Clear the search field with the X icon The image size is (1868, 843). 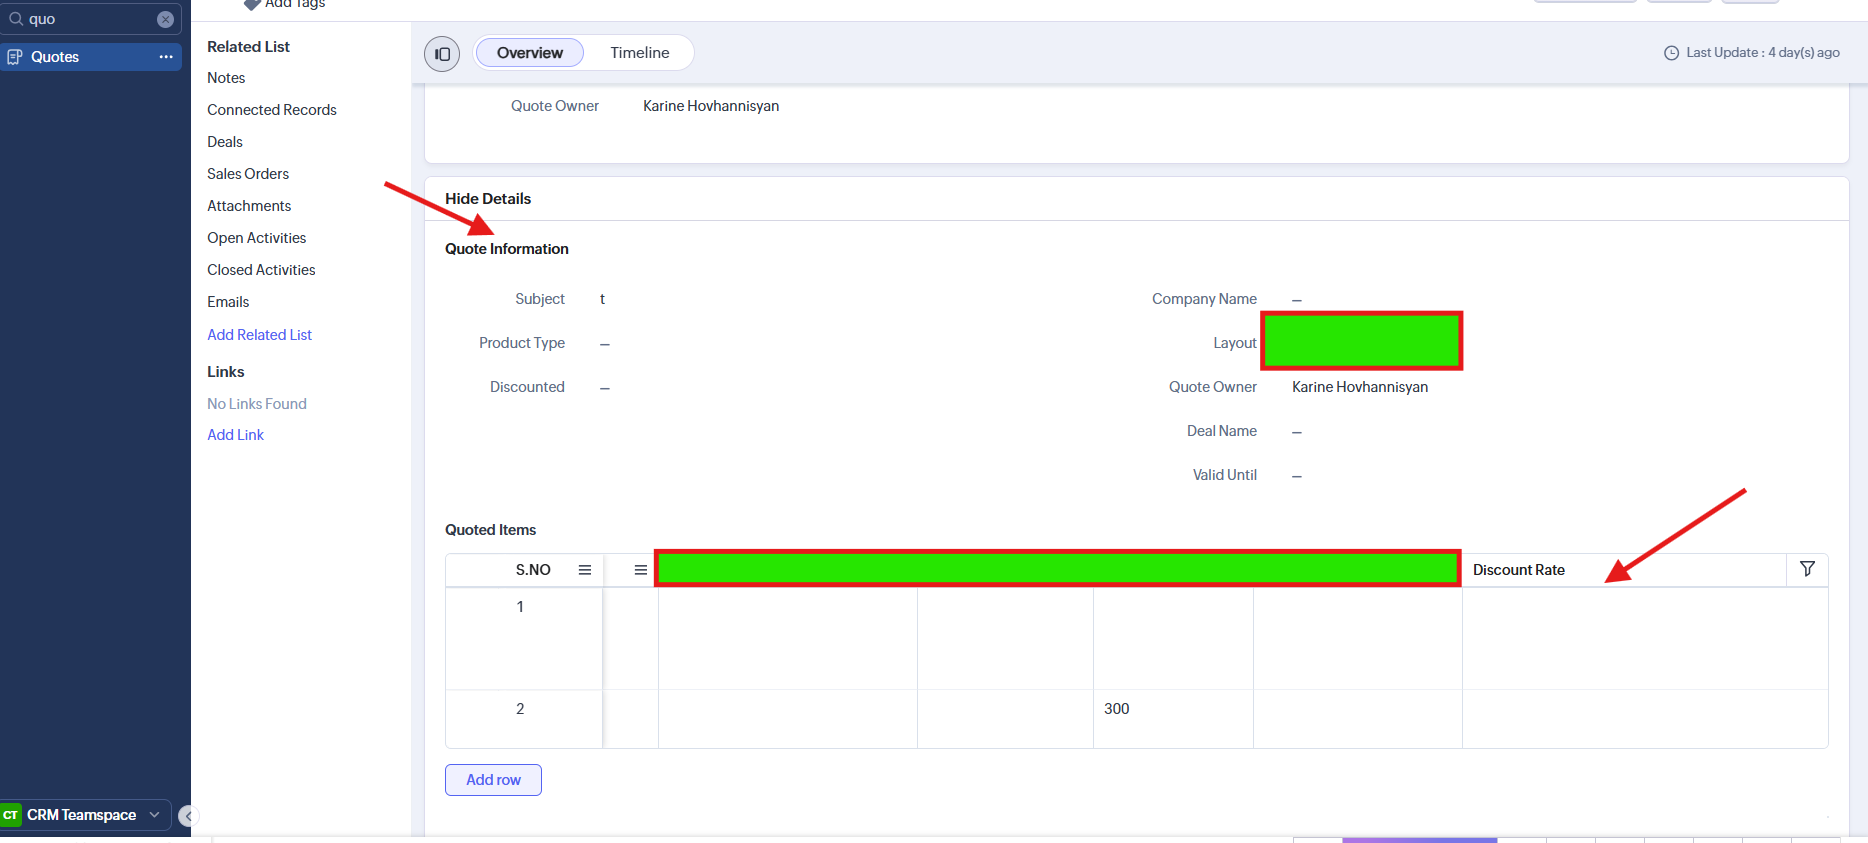click(166, 19)
